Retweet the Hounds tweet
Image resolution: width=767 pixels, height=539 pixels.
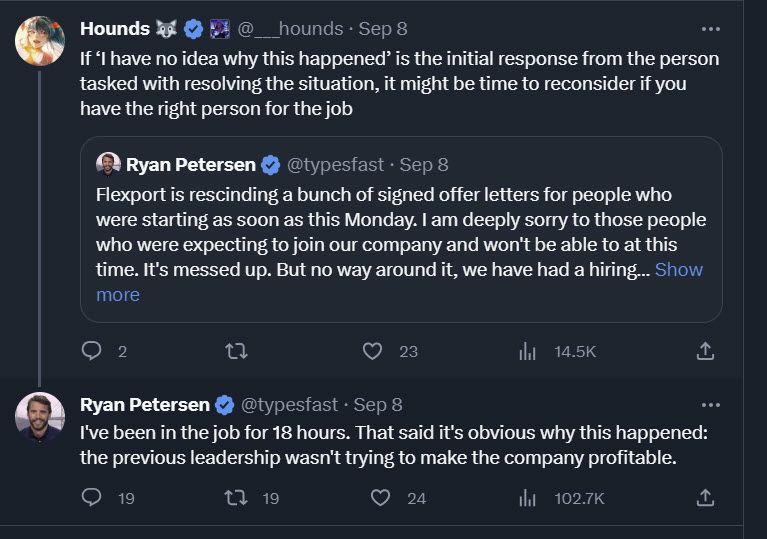tap(237, 351)
